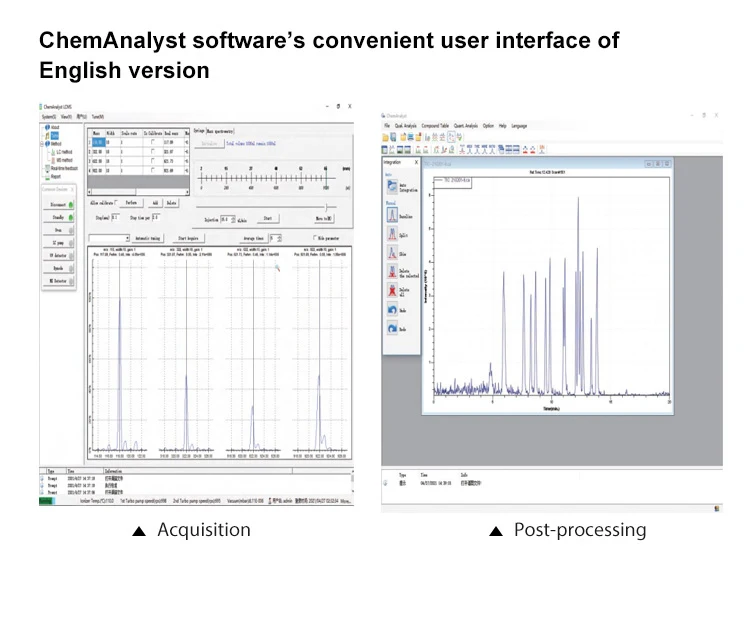This screenshot has width=750, height=625.
Task: Open the Option menu
Action: pyautogui.click(x=488, y=126)
